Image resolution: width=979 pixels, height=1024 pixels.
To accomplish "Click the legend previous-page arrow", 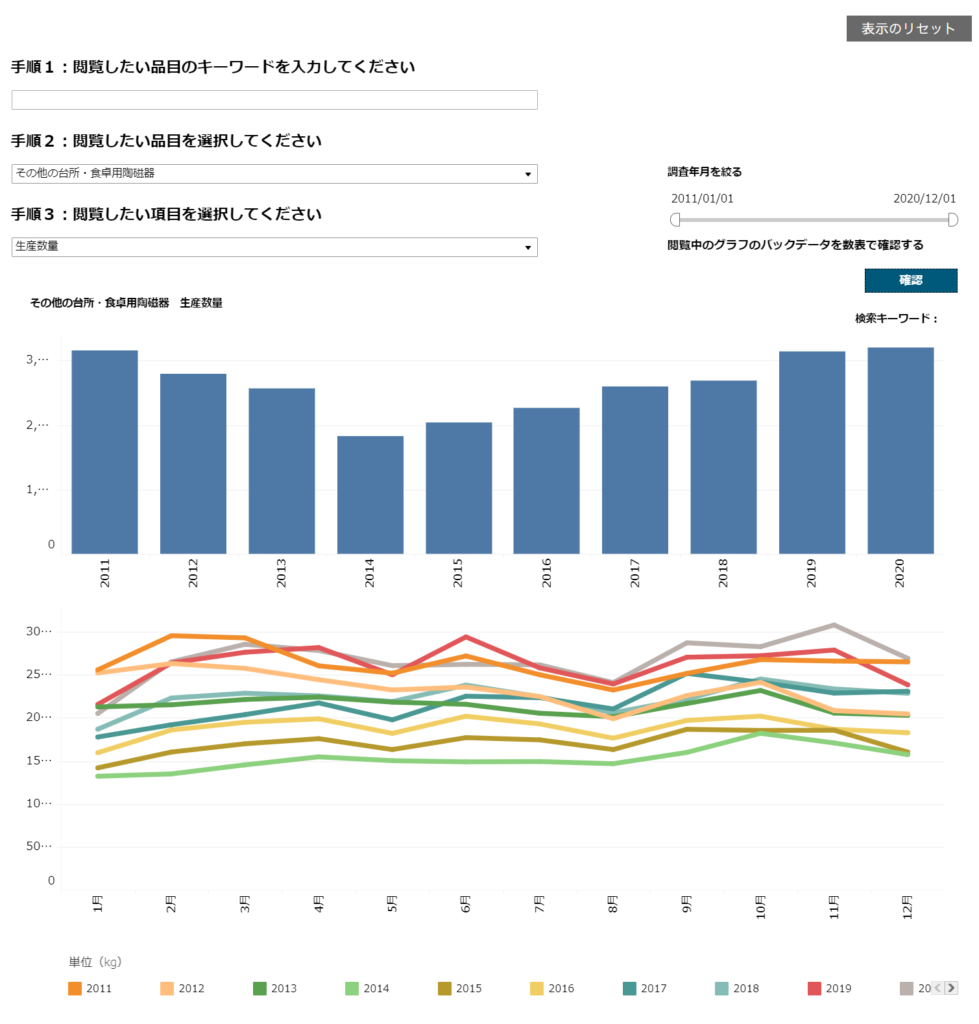I will pos(938,988).
